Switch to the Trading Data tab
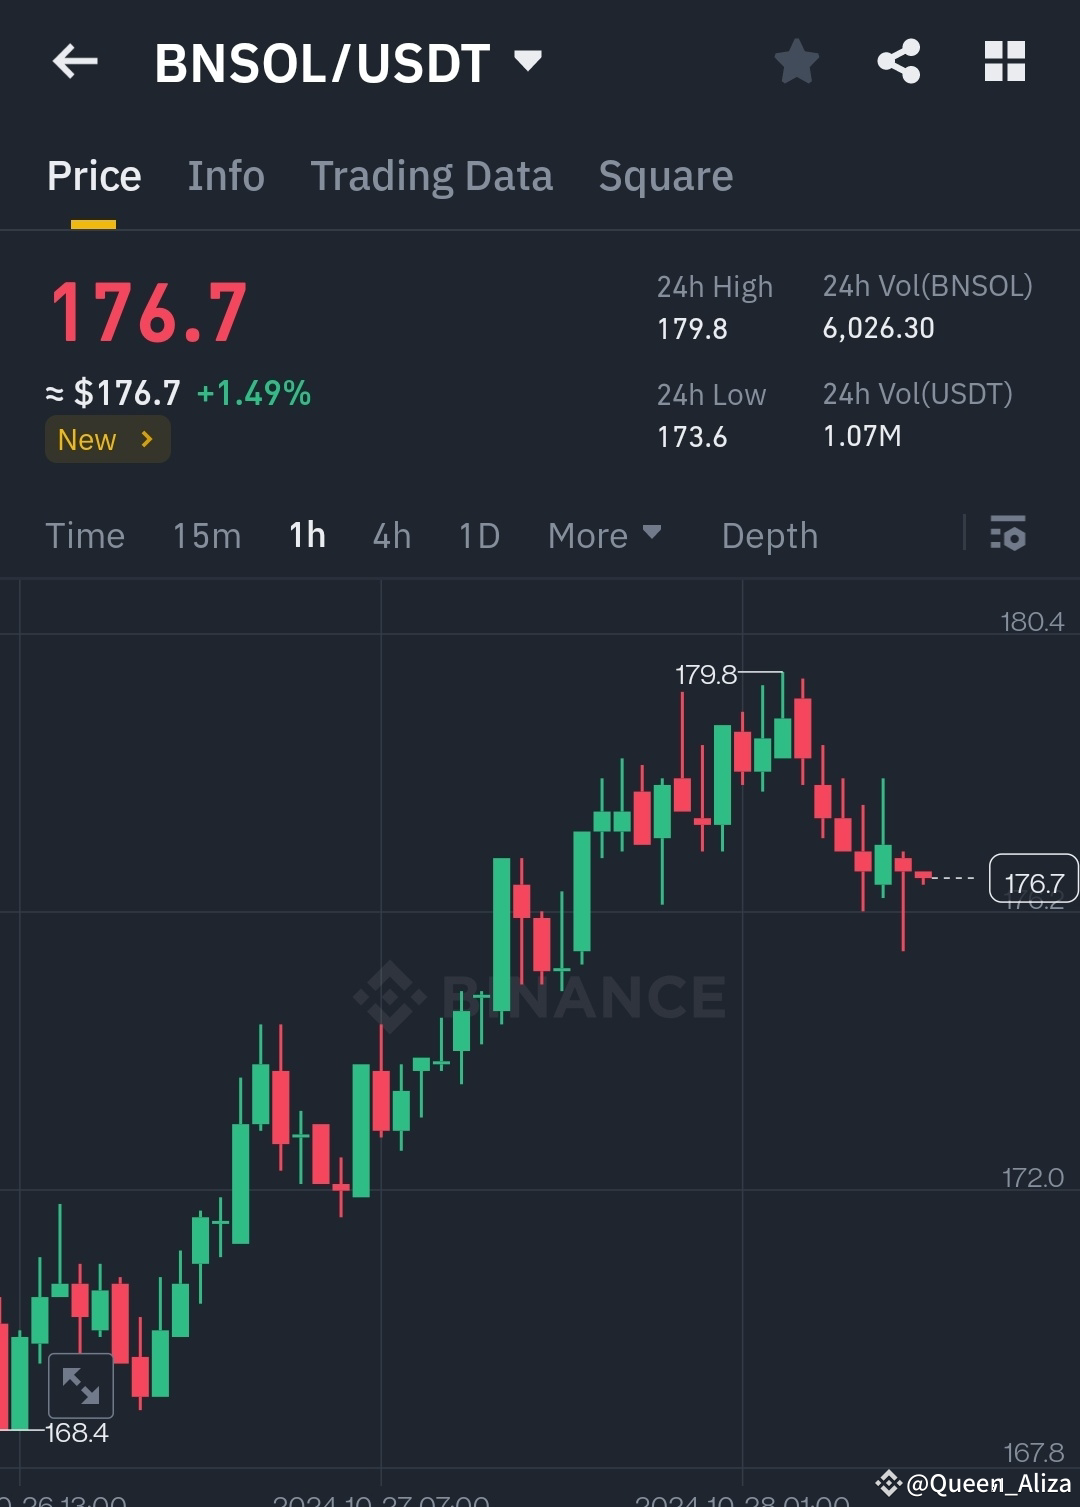 point(432,176)
